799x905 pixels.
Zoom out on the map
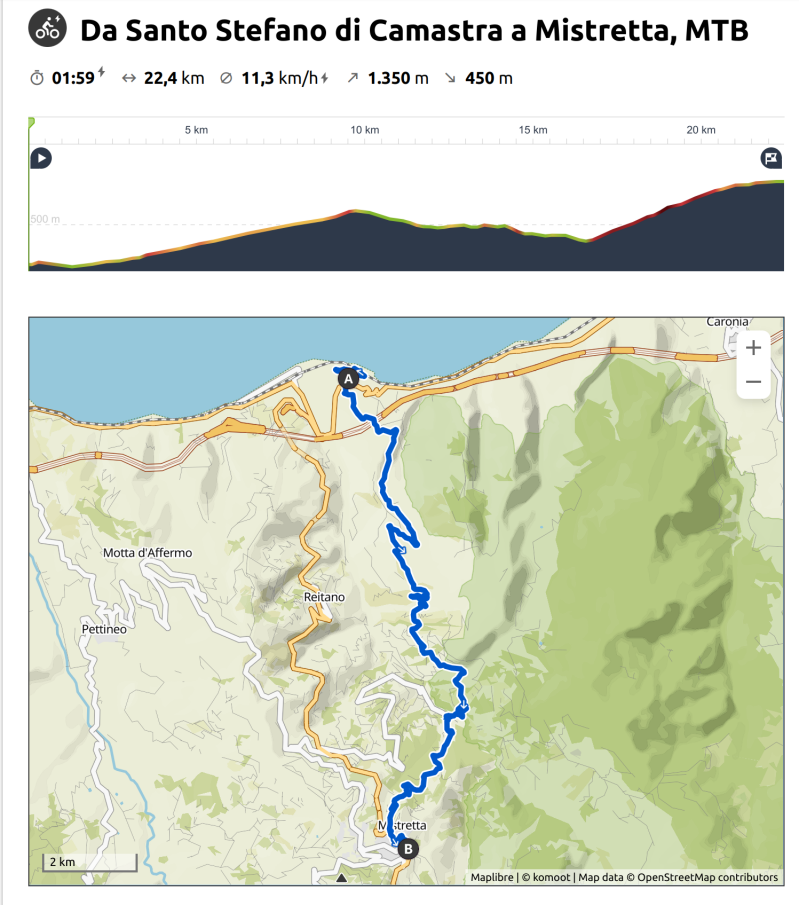[753, 382]
